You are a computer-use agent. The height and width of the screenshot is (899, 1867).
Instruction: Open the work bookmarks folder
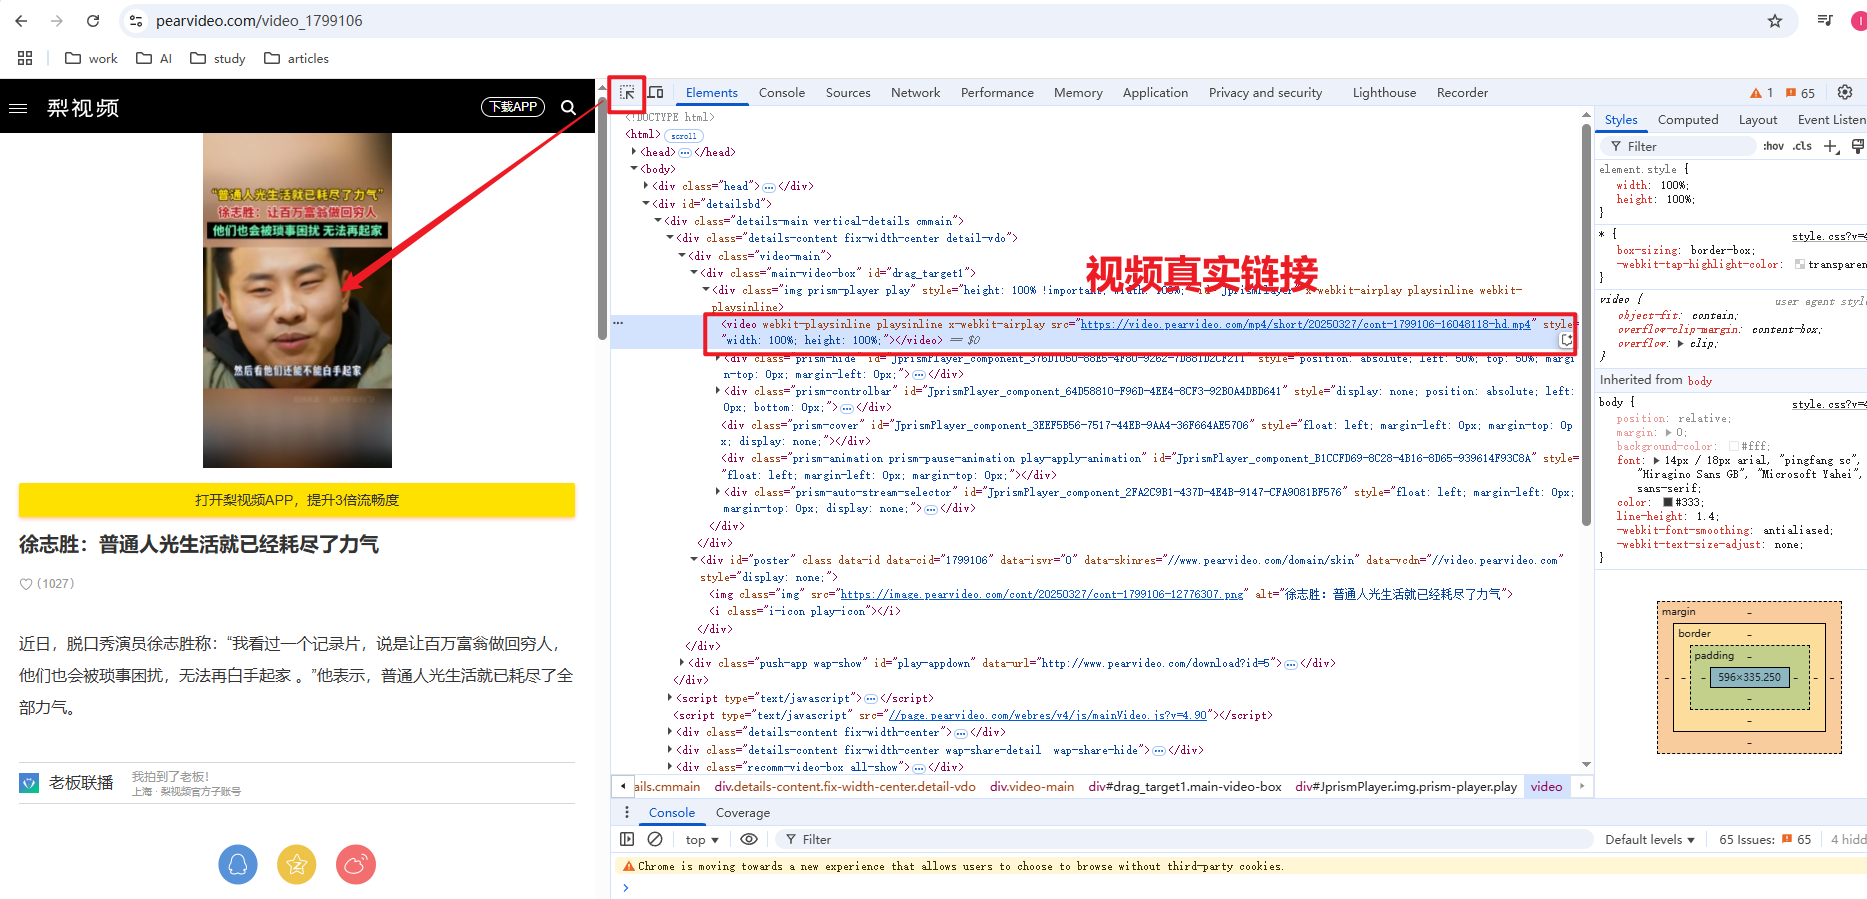91,58
